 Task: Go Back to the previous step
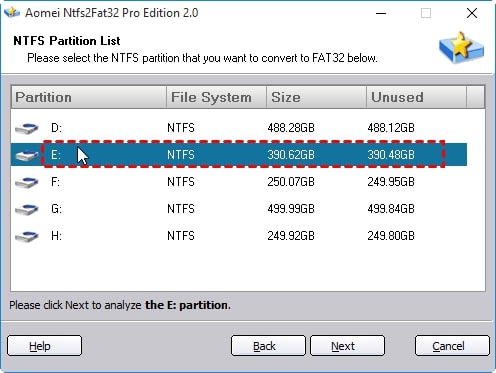(268, 346)
